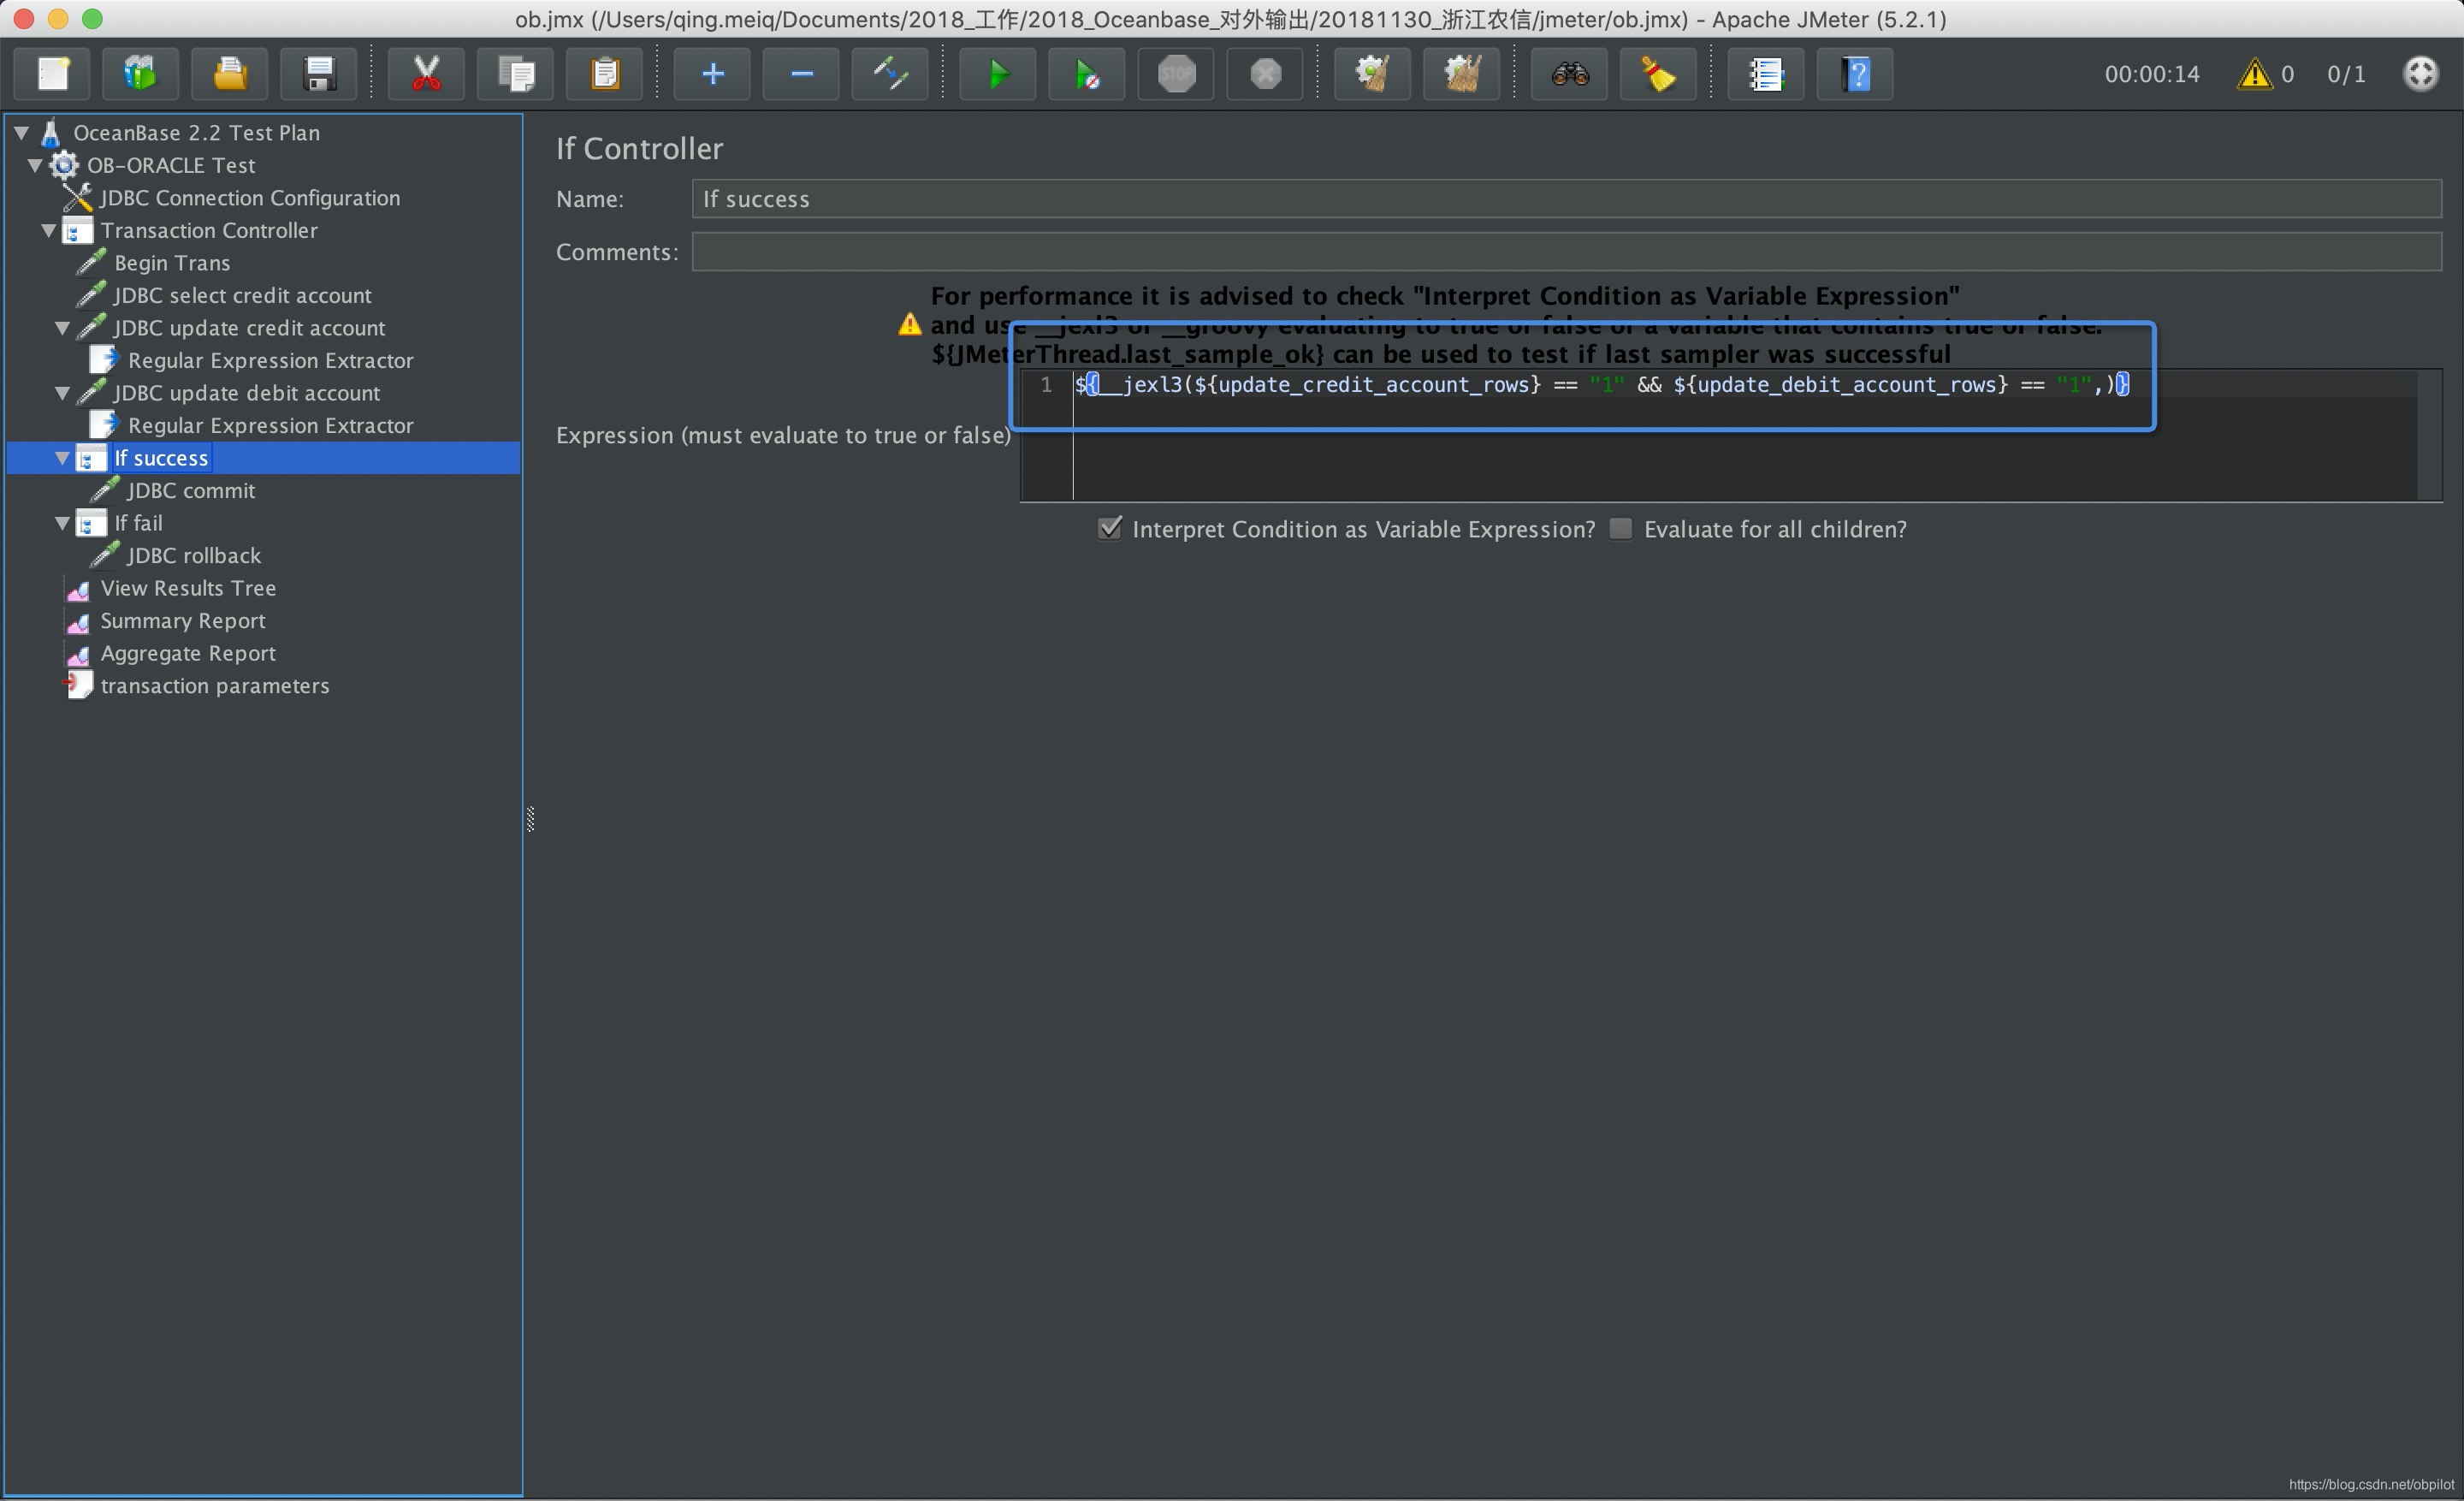
Task: Select the If success tree item
Action: coord(161,458)
